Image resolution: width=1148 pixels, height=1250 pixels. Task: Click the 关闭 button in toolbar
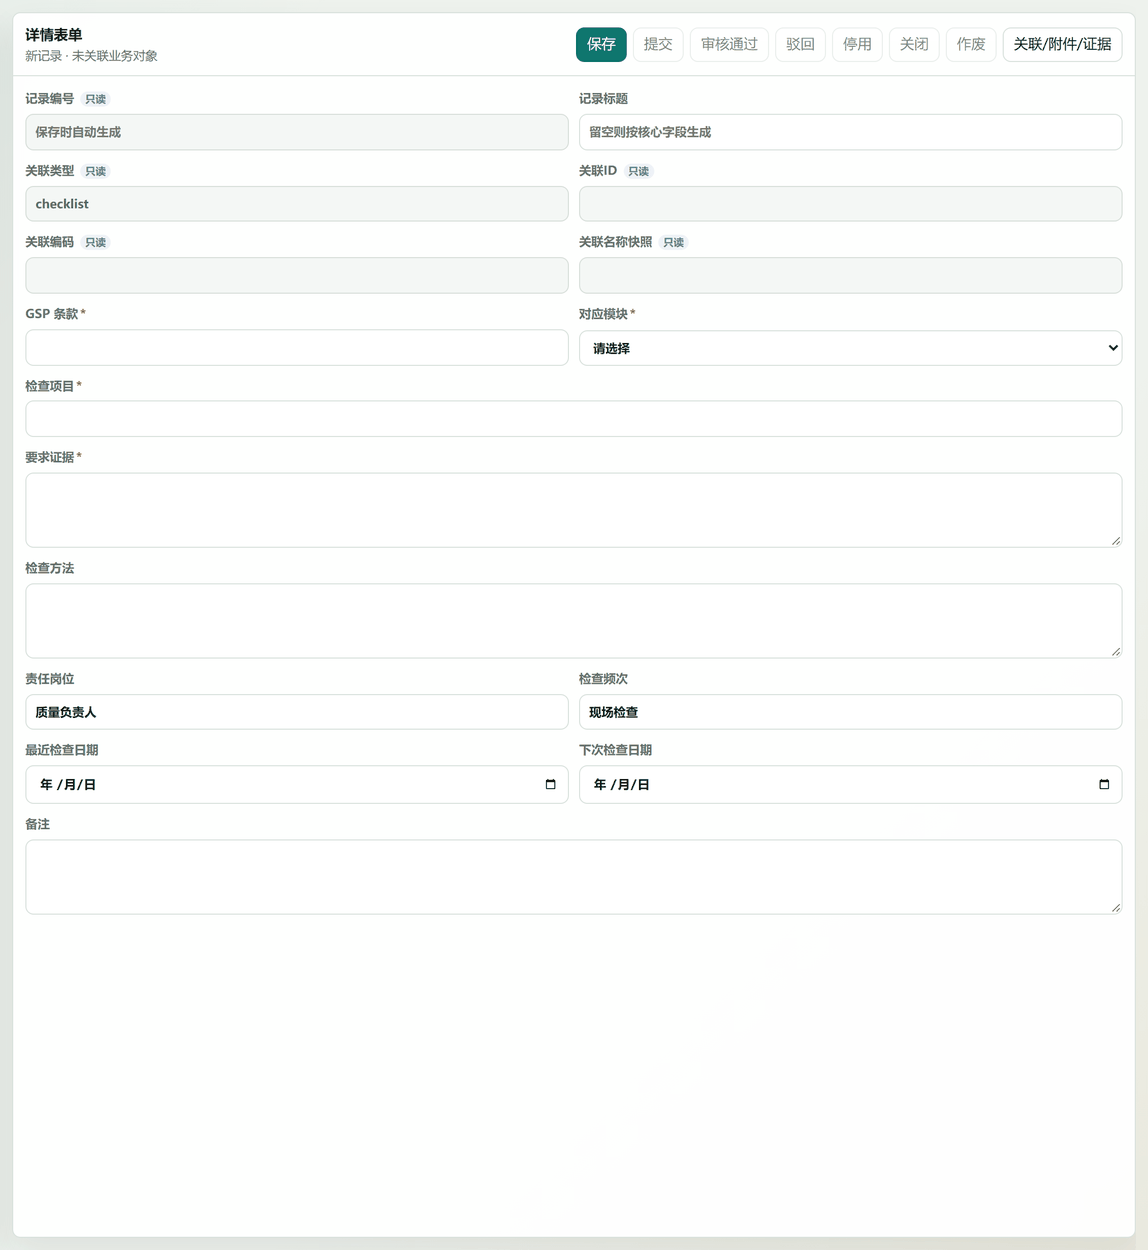914,44
